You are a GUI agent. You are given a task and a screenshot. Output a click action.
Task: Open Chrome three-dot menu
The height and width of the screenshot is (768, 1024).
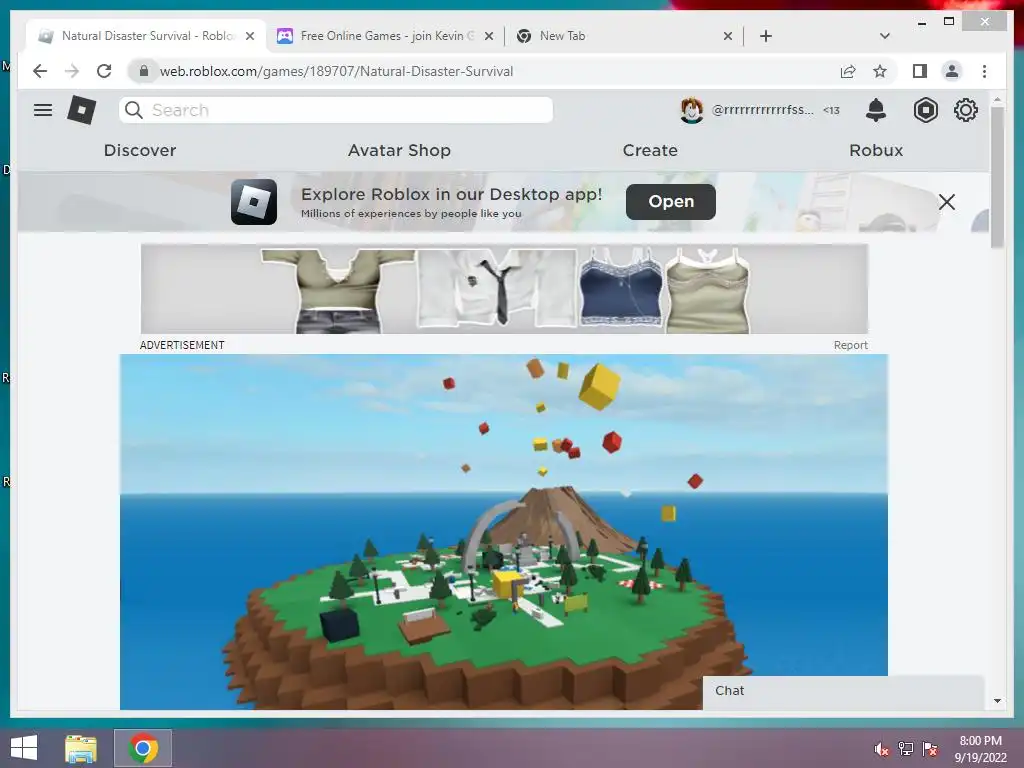(984, 71)
